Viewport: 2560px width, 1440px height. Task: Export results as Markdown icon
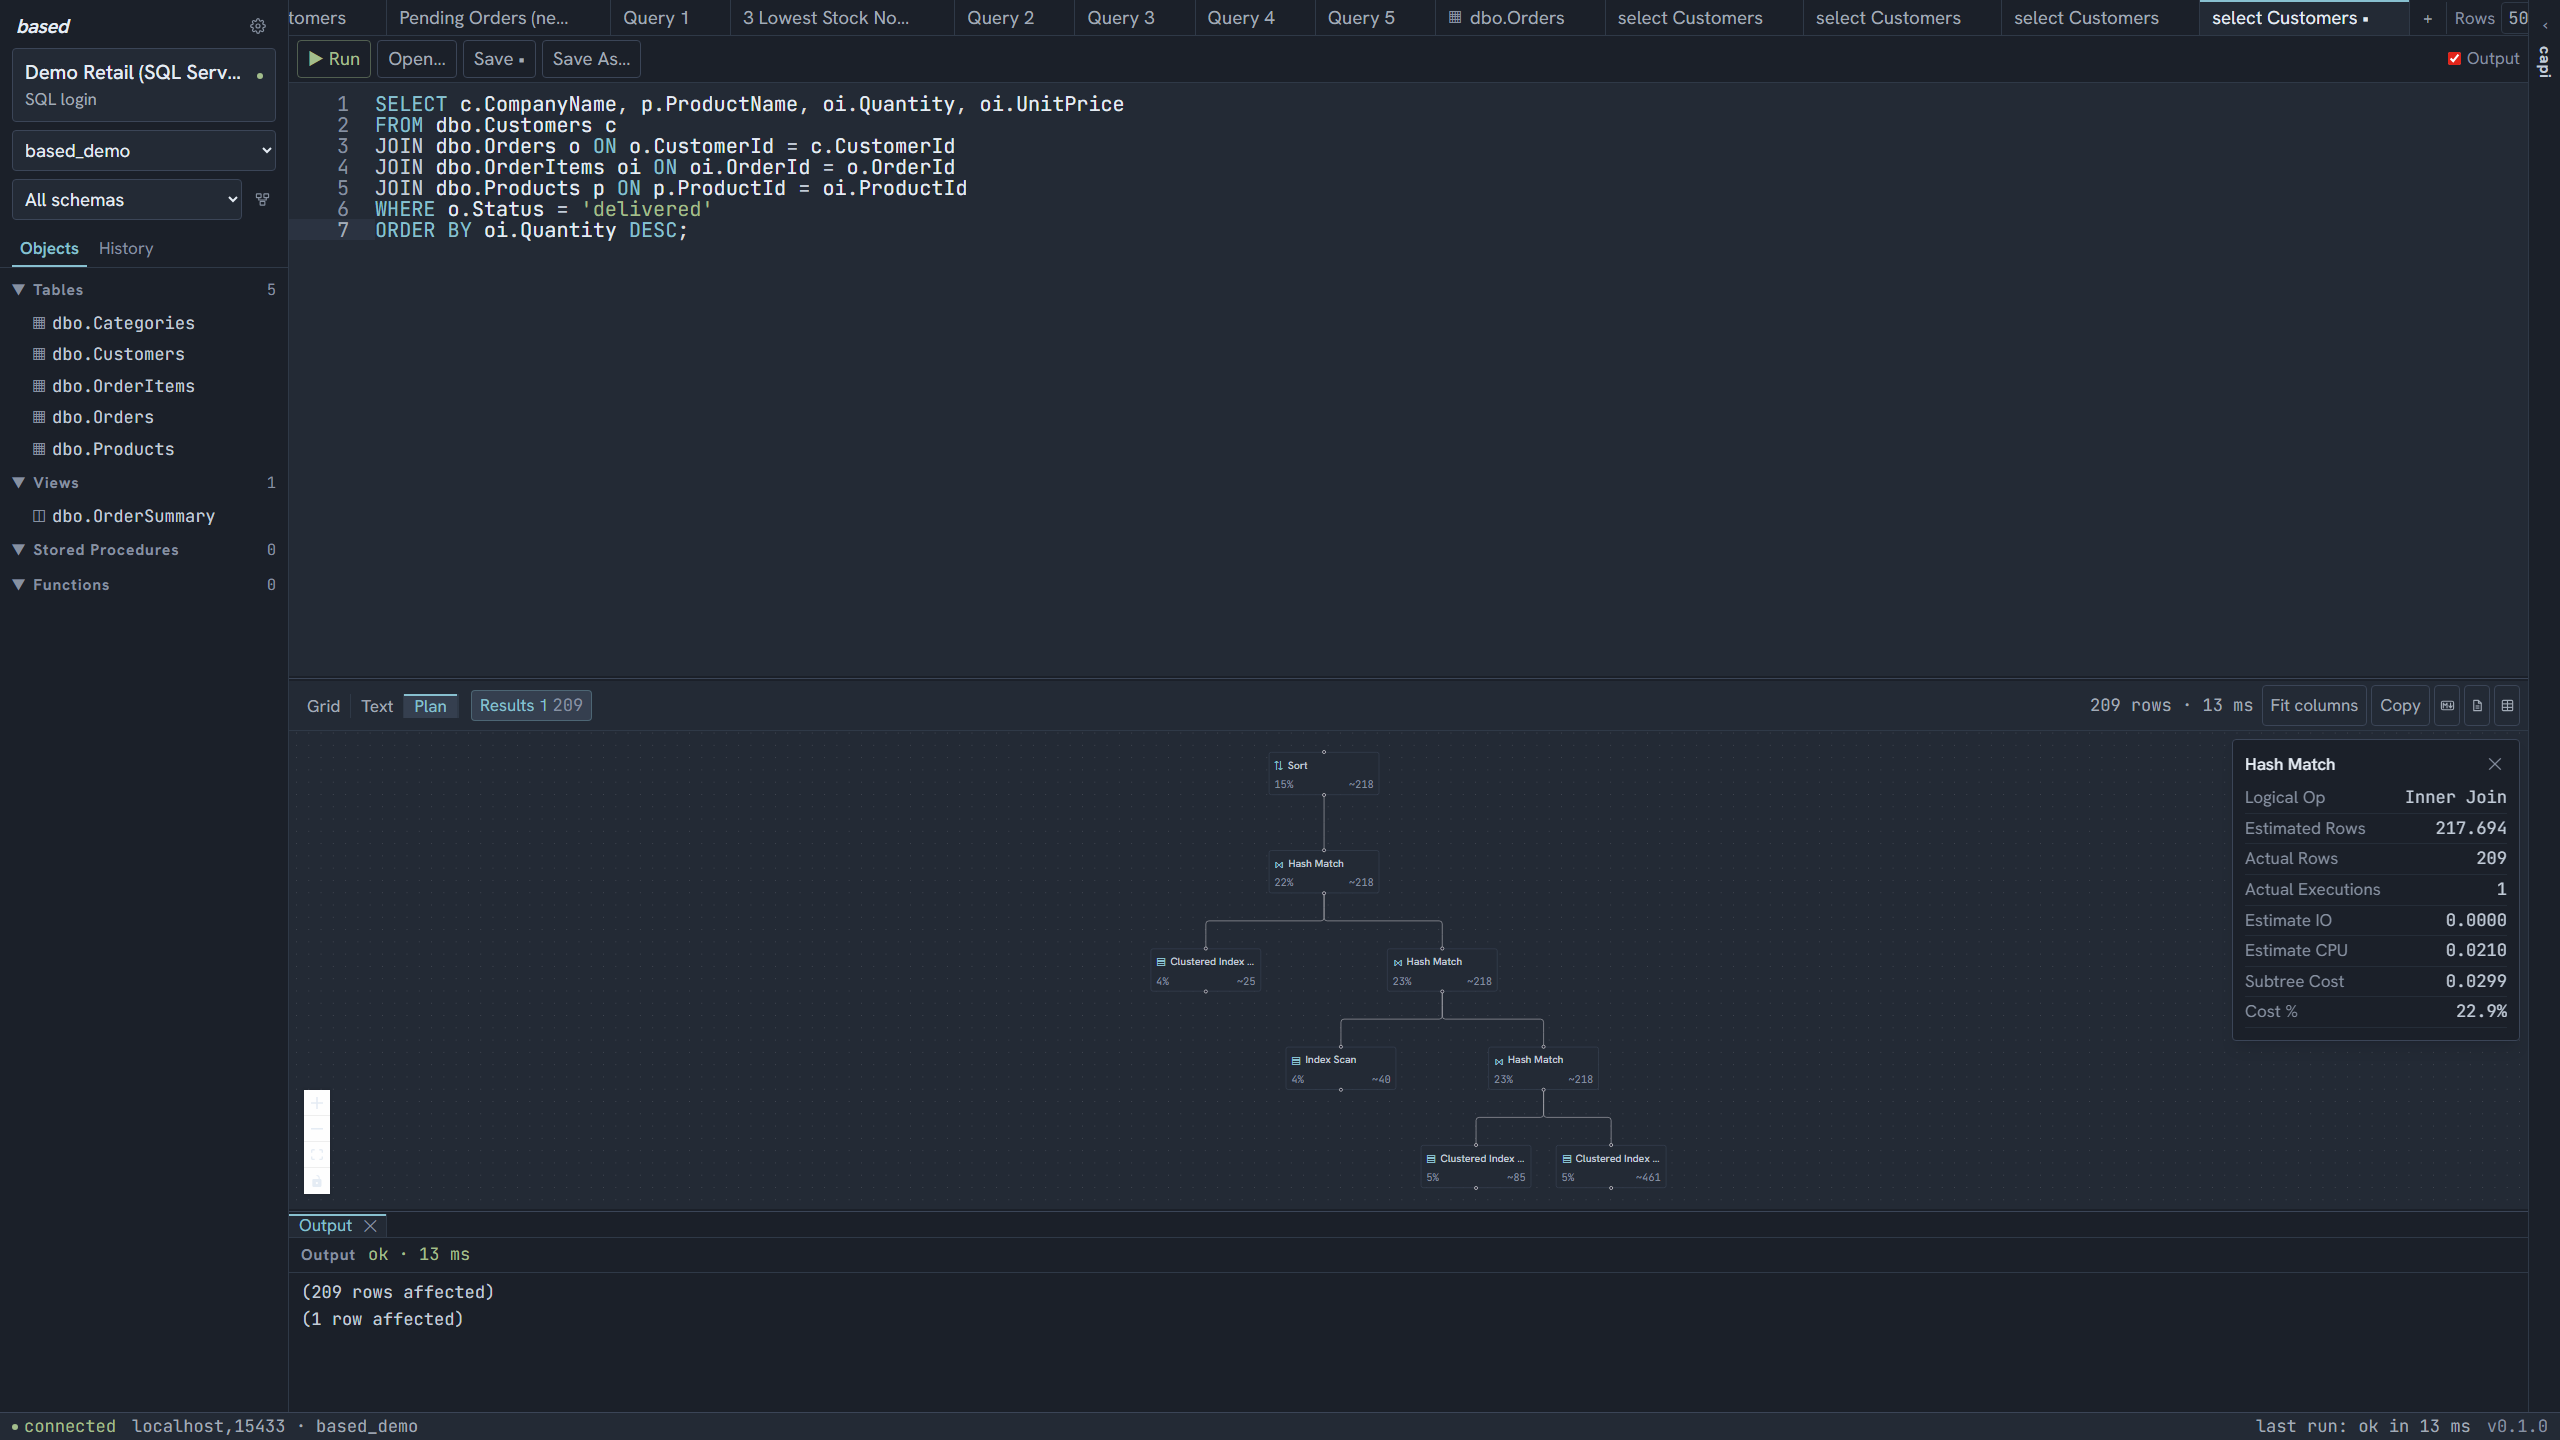pos(2447,706)
